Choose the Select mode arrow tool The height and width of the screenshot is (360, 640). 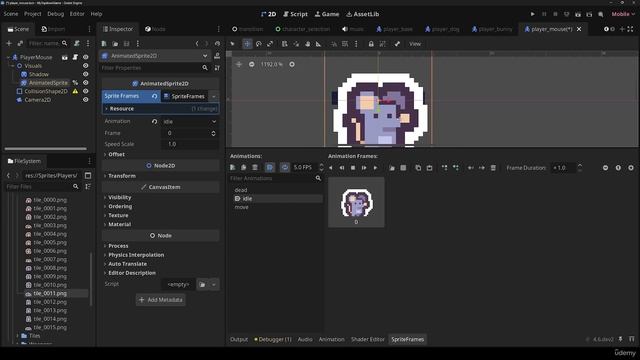pos(232,44)
